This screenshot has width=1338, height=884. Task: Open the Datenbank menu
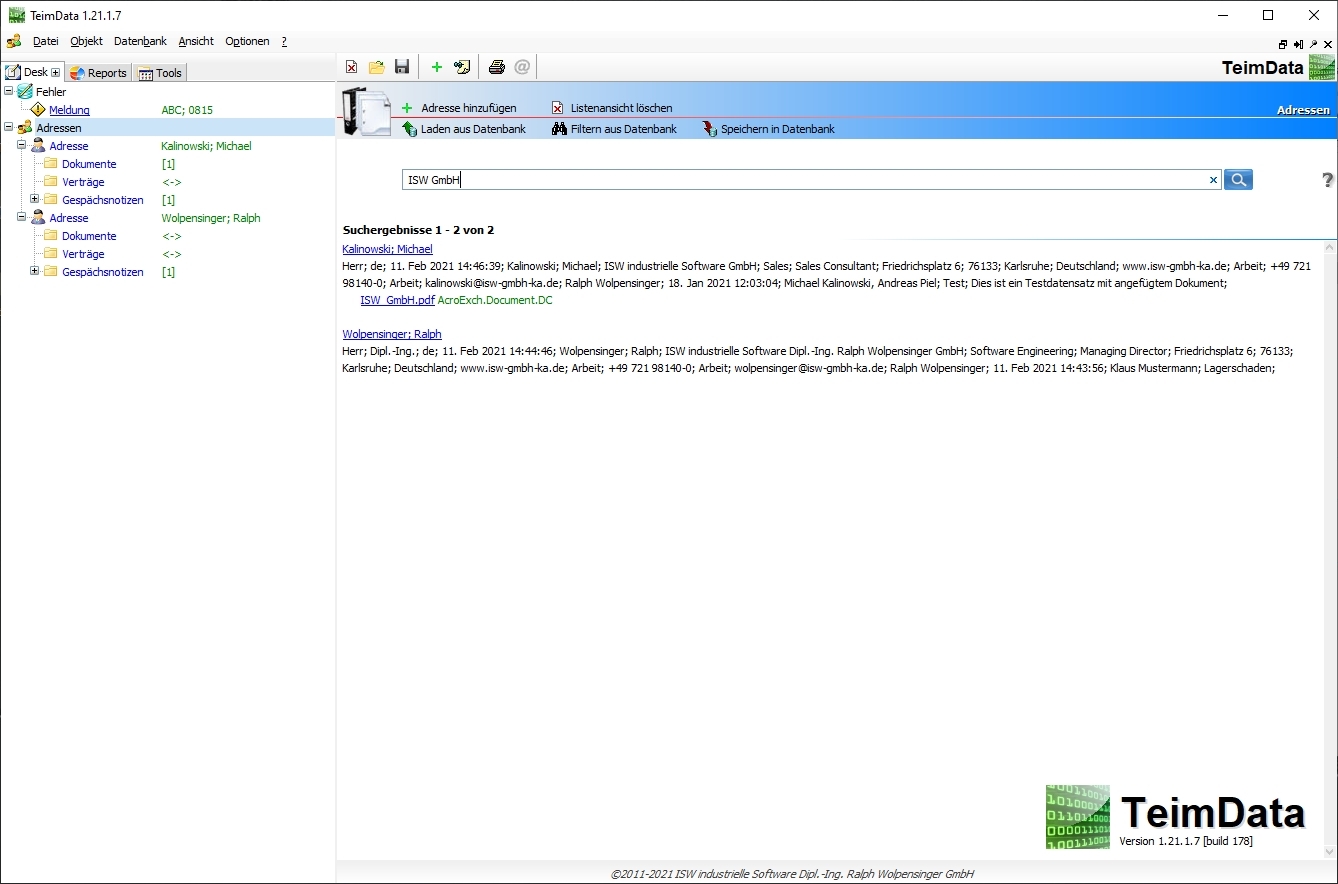(140, 42)
